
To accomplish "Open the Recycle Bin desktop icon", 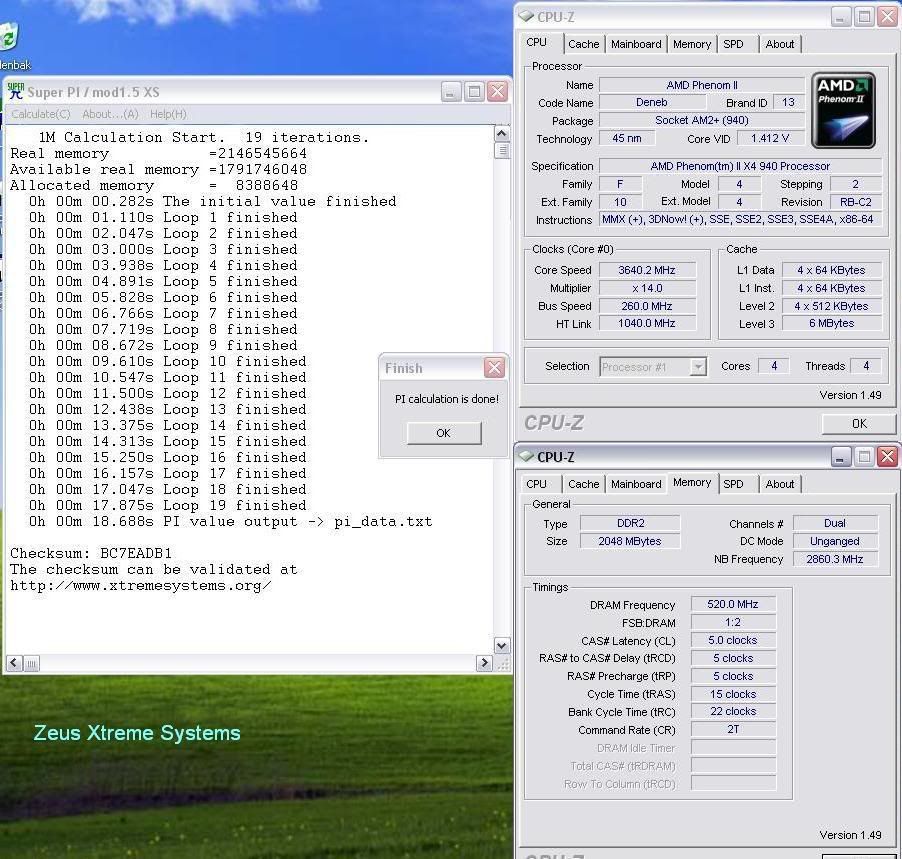I will point(8,37).
